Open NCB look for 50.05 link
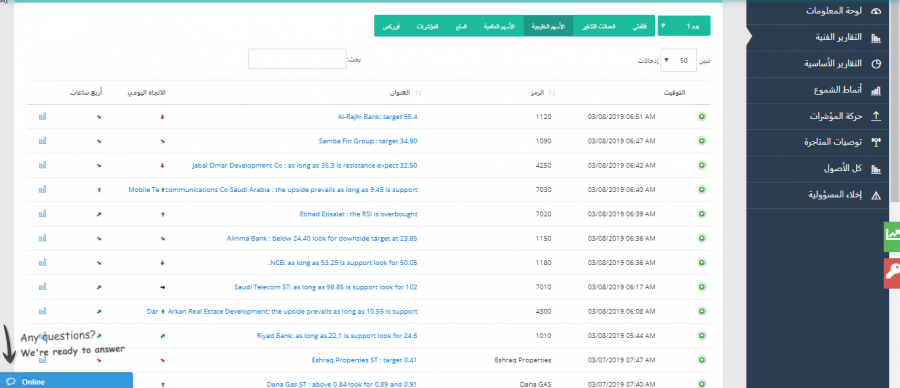 343,262
